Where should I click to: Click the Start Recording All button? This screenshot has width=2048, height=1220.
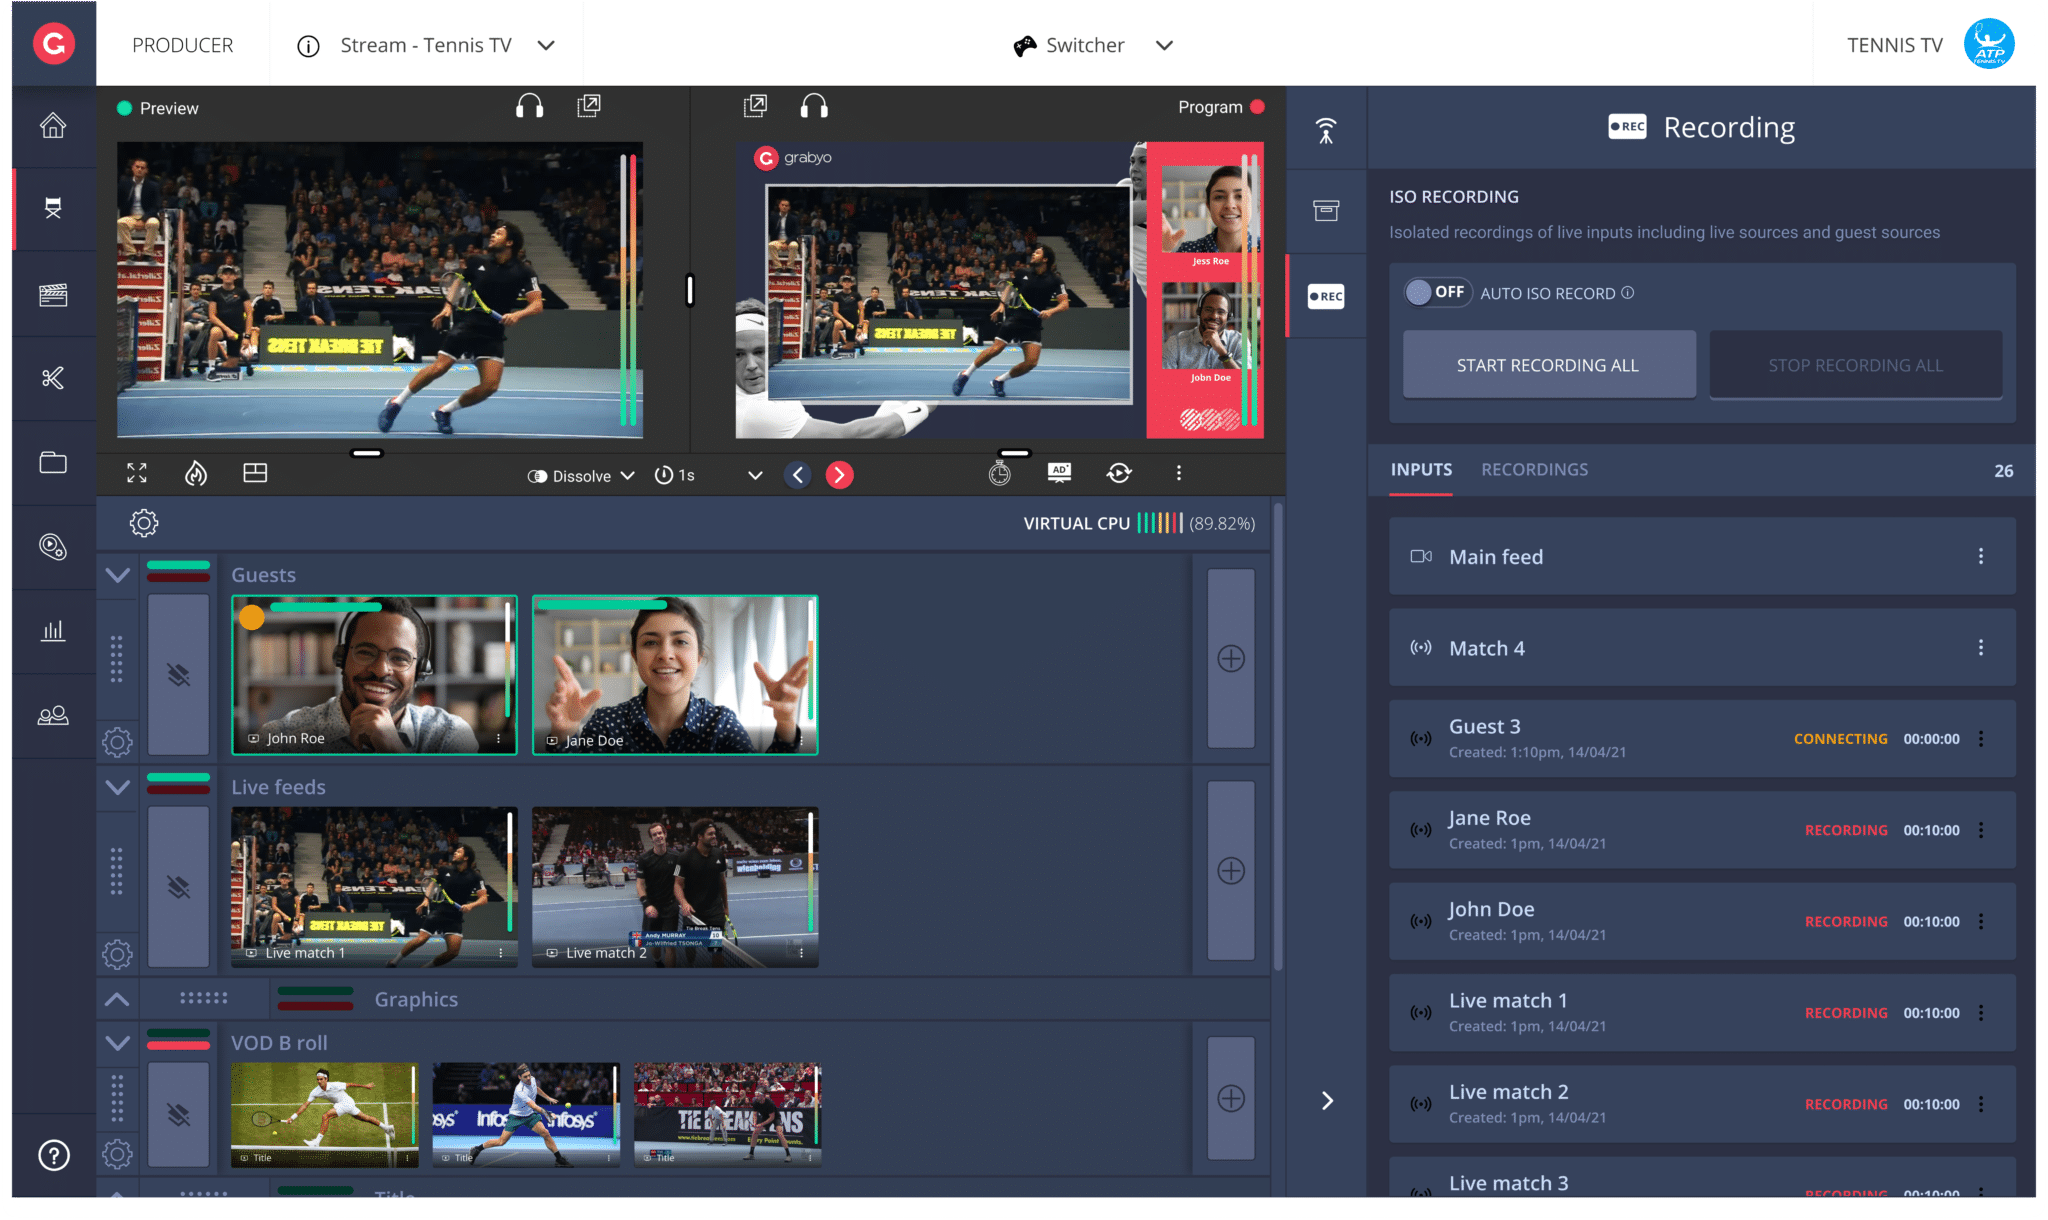coord(1548,365)
